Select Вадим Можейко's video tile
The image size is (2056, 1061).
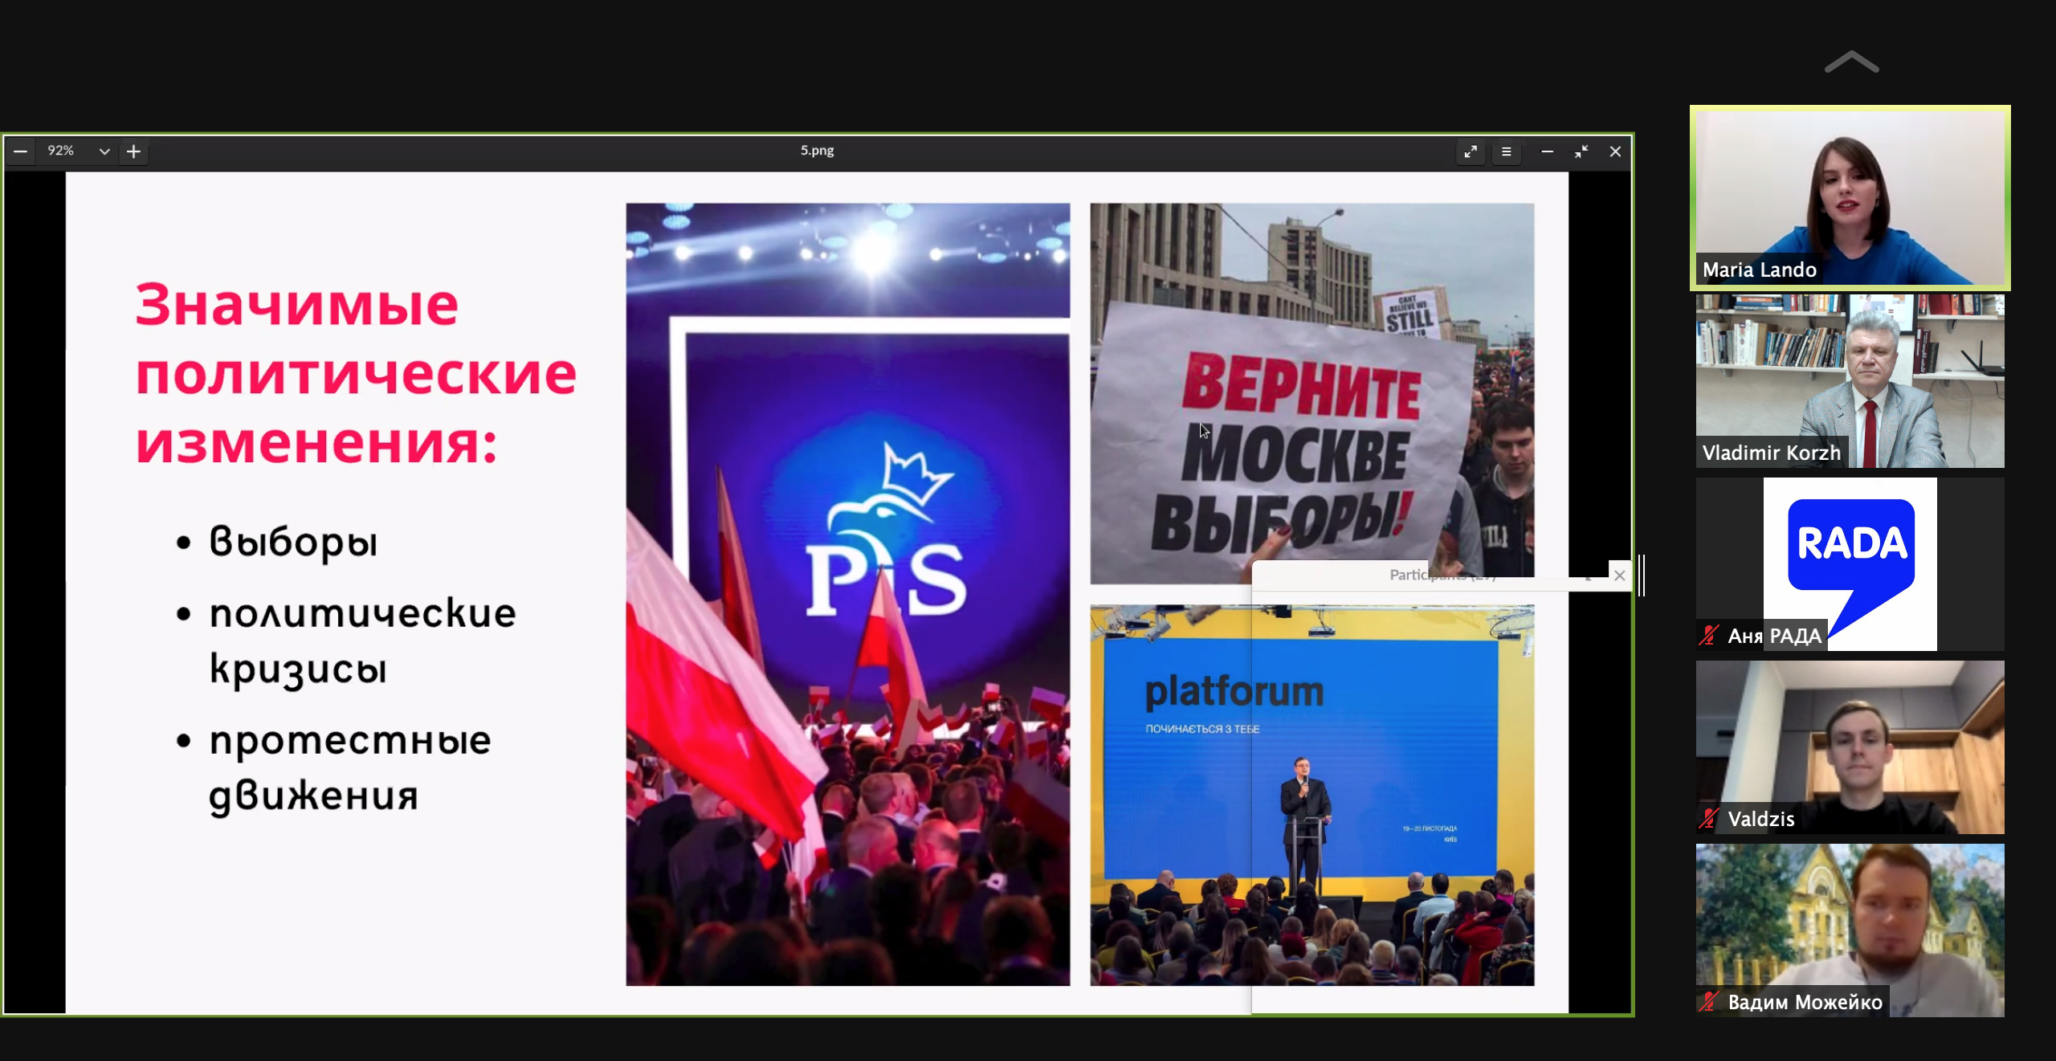(1849, 929)
